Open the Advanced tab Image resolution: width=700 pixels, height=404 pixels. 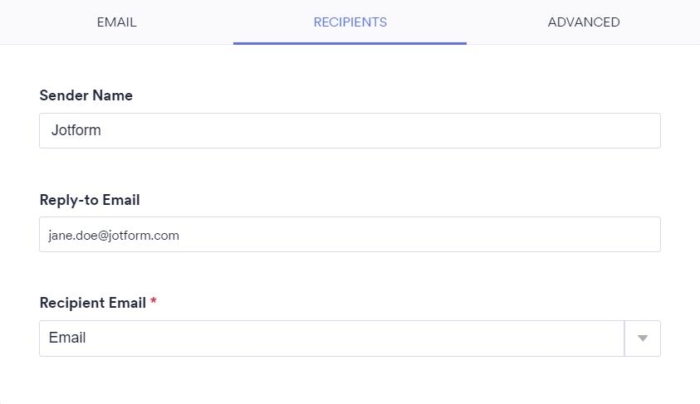tap(583, 22)
